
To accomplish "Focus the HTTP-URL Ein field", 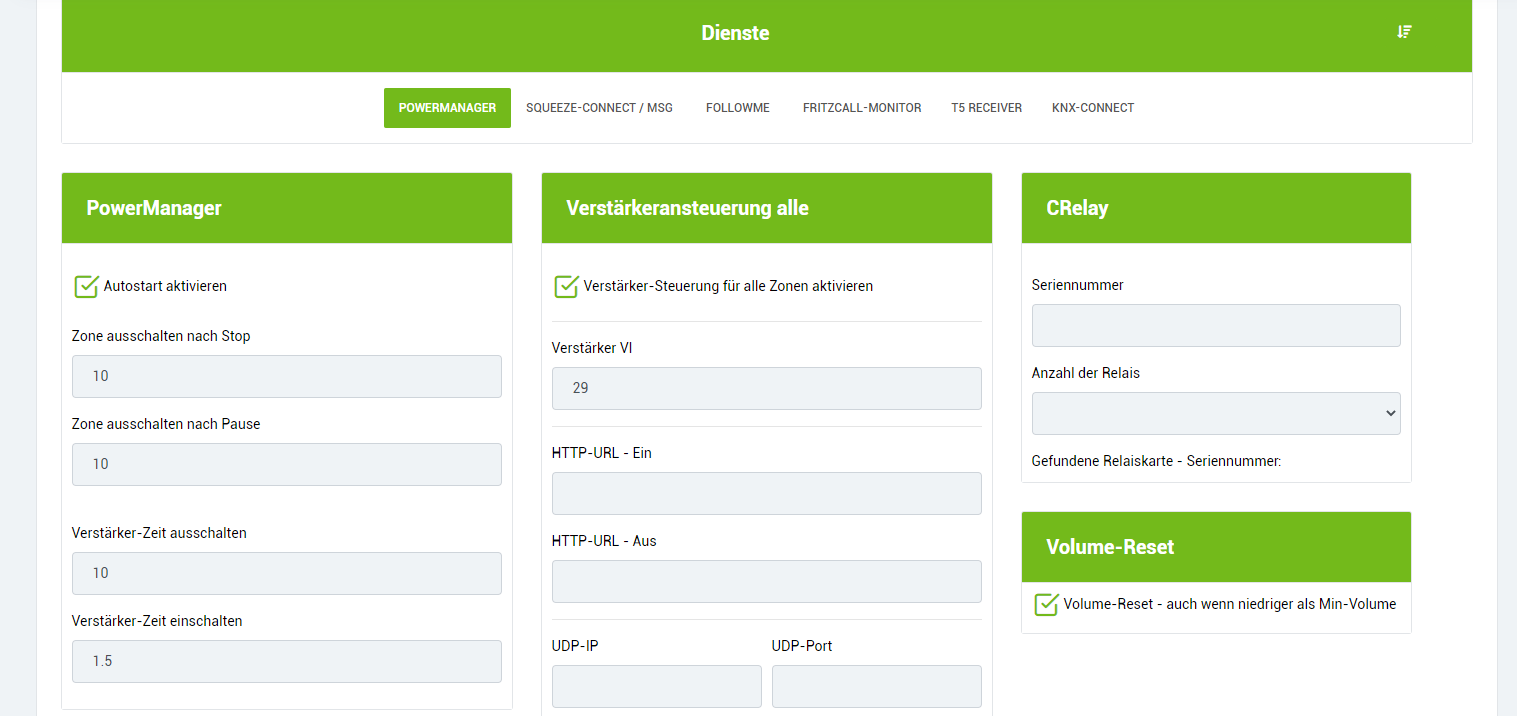I will coord(766,493).
